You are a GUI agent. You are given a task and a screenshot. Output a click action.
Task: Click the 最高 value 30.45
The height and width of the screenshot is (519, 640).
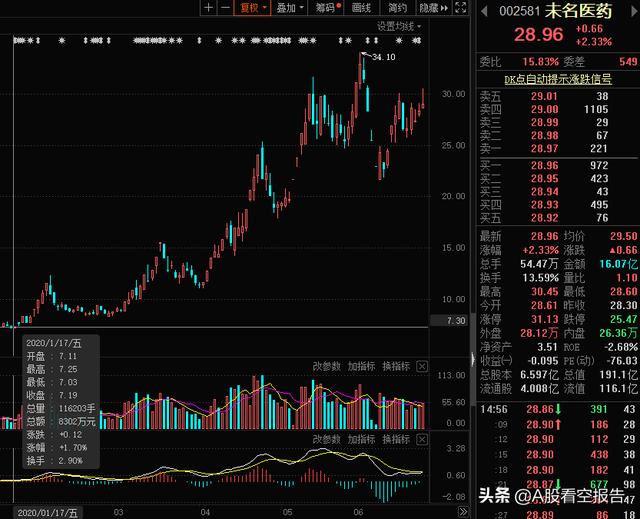click(x=544, y=292)
